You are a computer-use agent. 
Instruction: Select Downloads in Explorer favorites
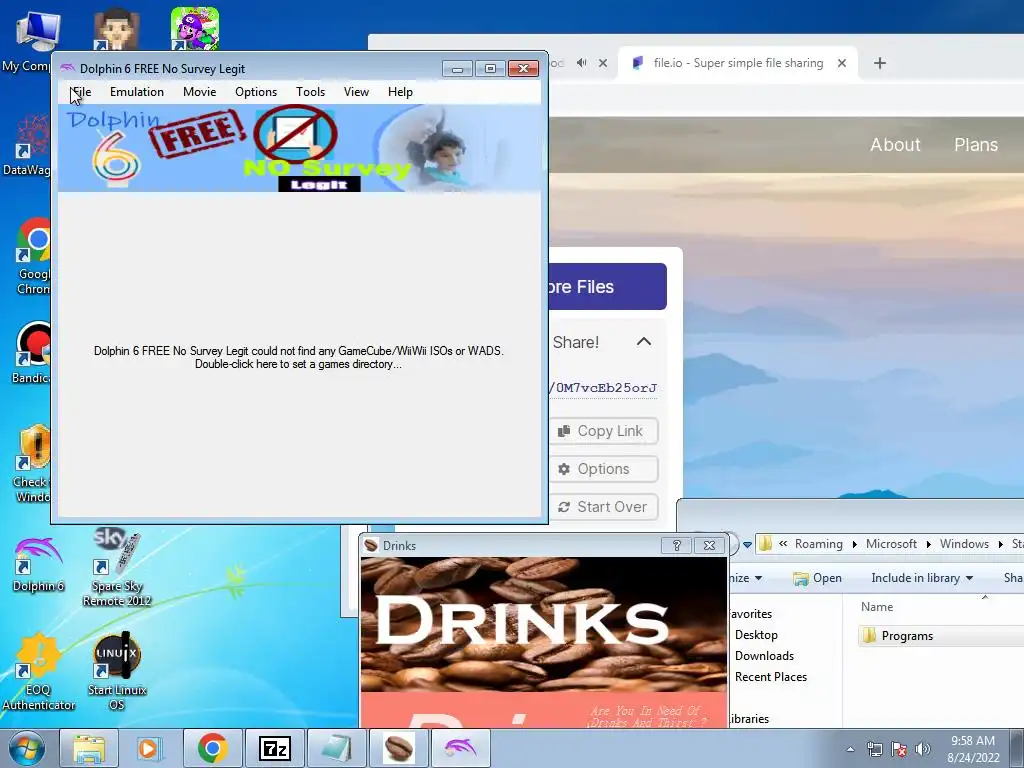point(764,656)
